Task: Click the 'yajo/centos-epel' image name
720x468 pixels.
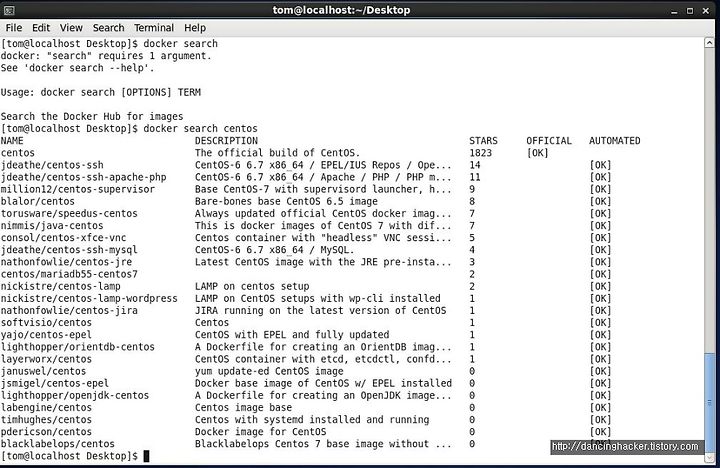Action: point(46,335)
